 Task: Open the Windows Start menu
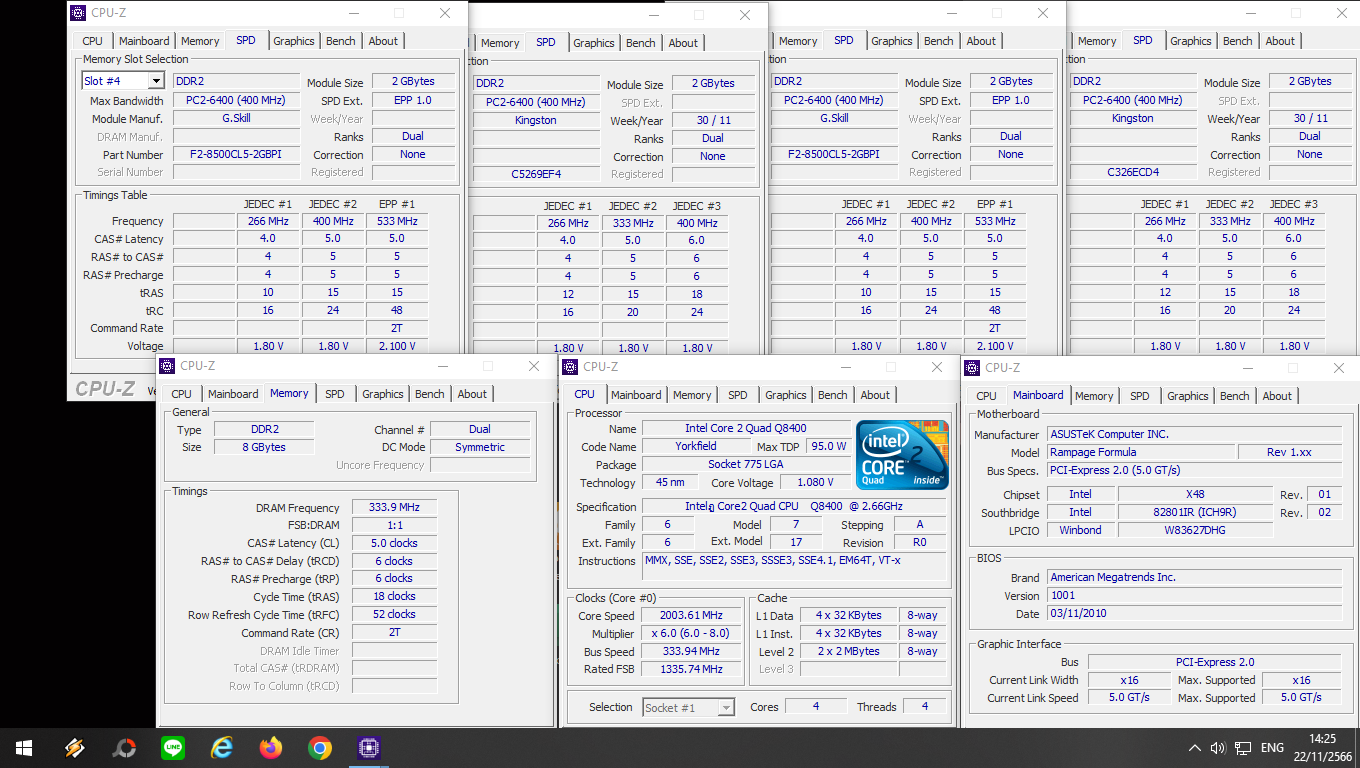point(23,747)
